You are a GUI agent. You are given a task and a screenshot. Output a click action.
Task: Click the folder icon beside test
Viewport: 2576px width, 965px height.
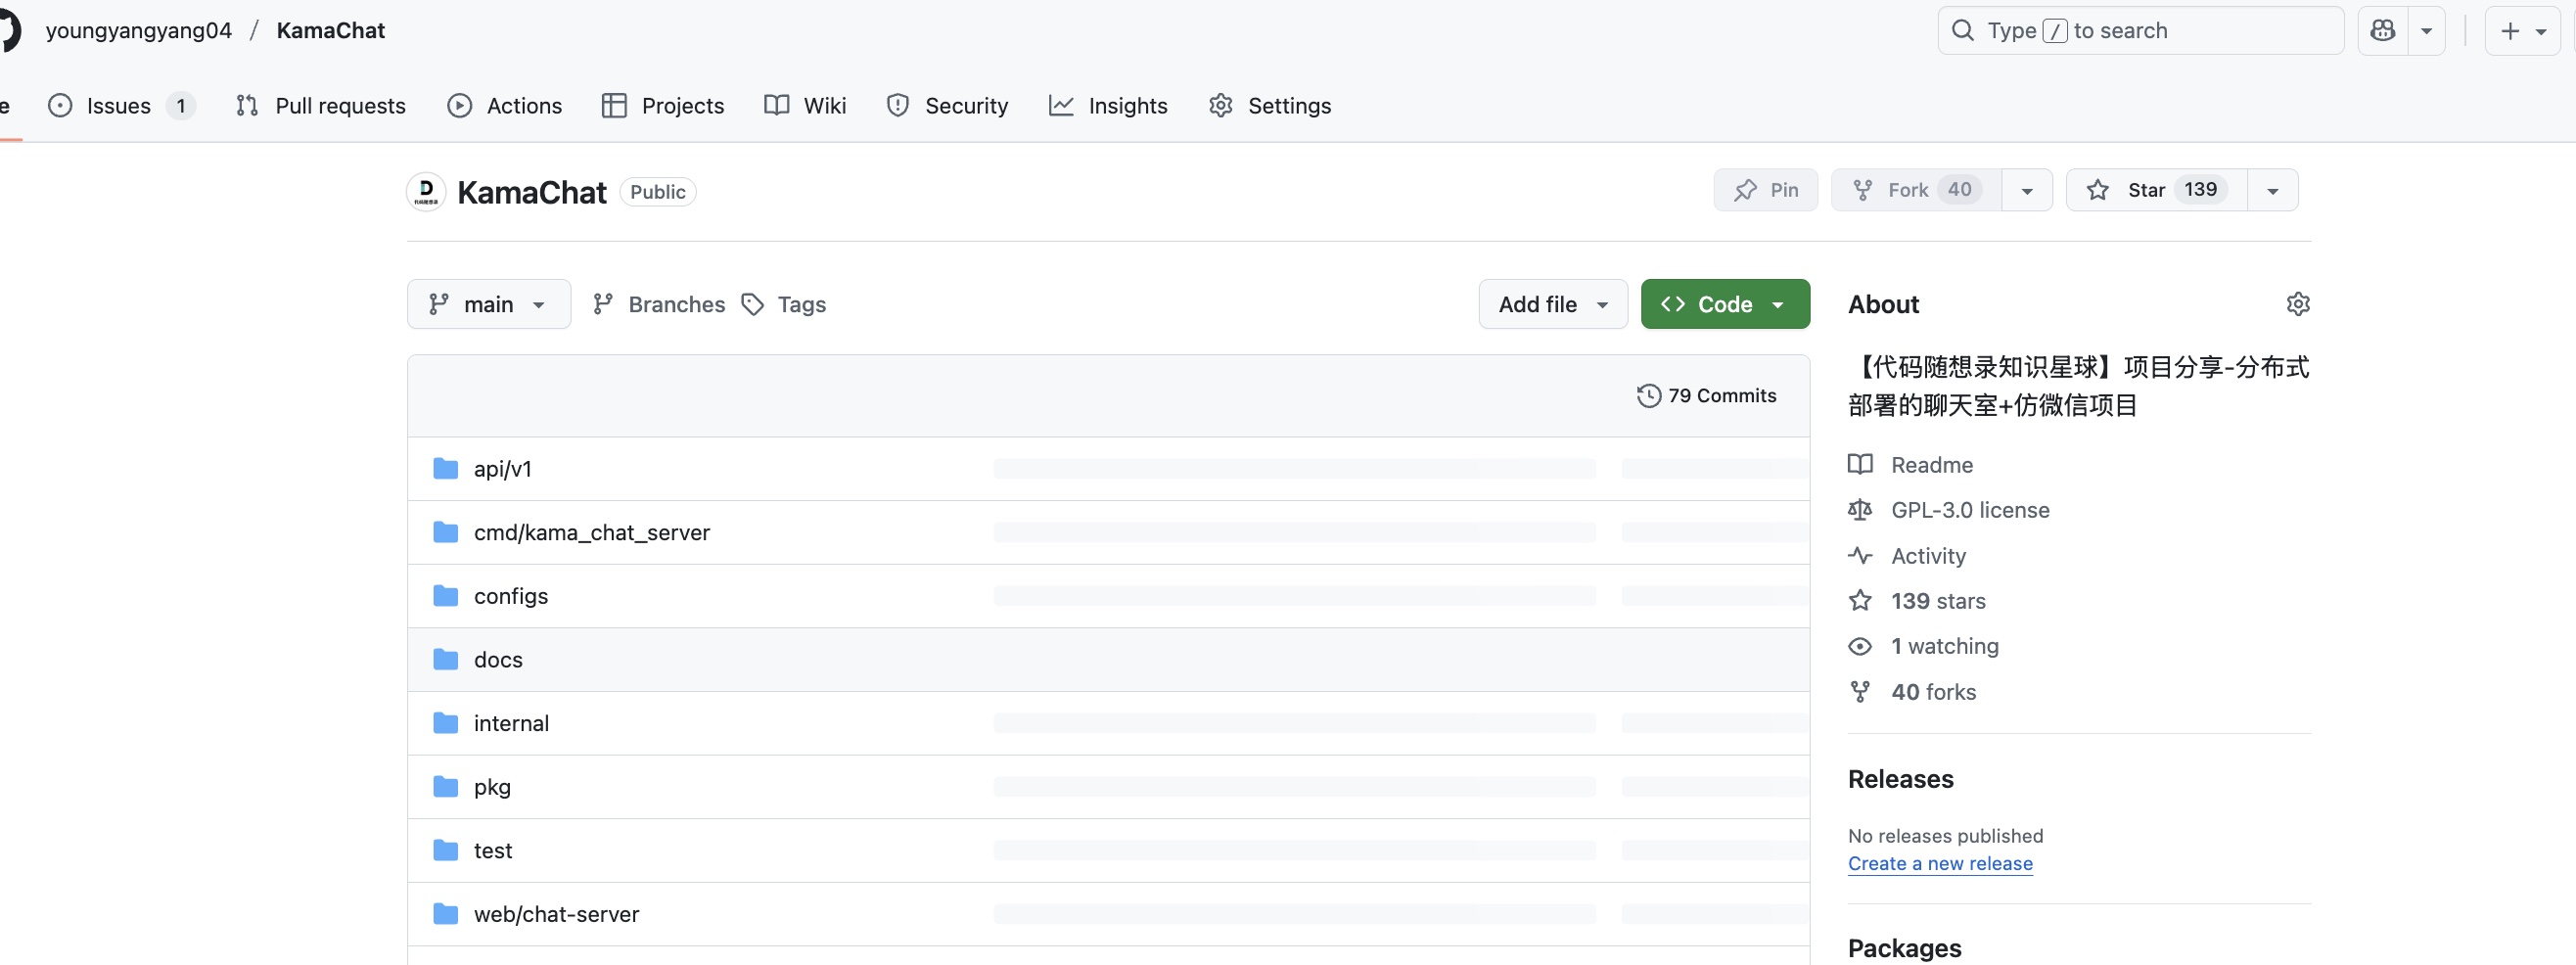tap(445, 851)
